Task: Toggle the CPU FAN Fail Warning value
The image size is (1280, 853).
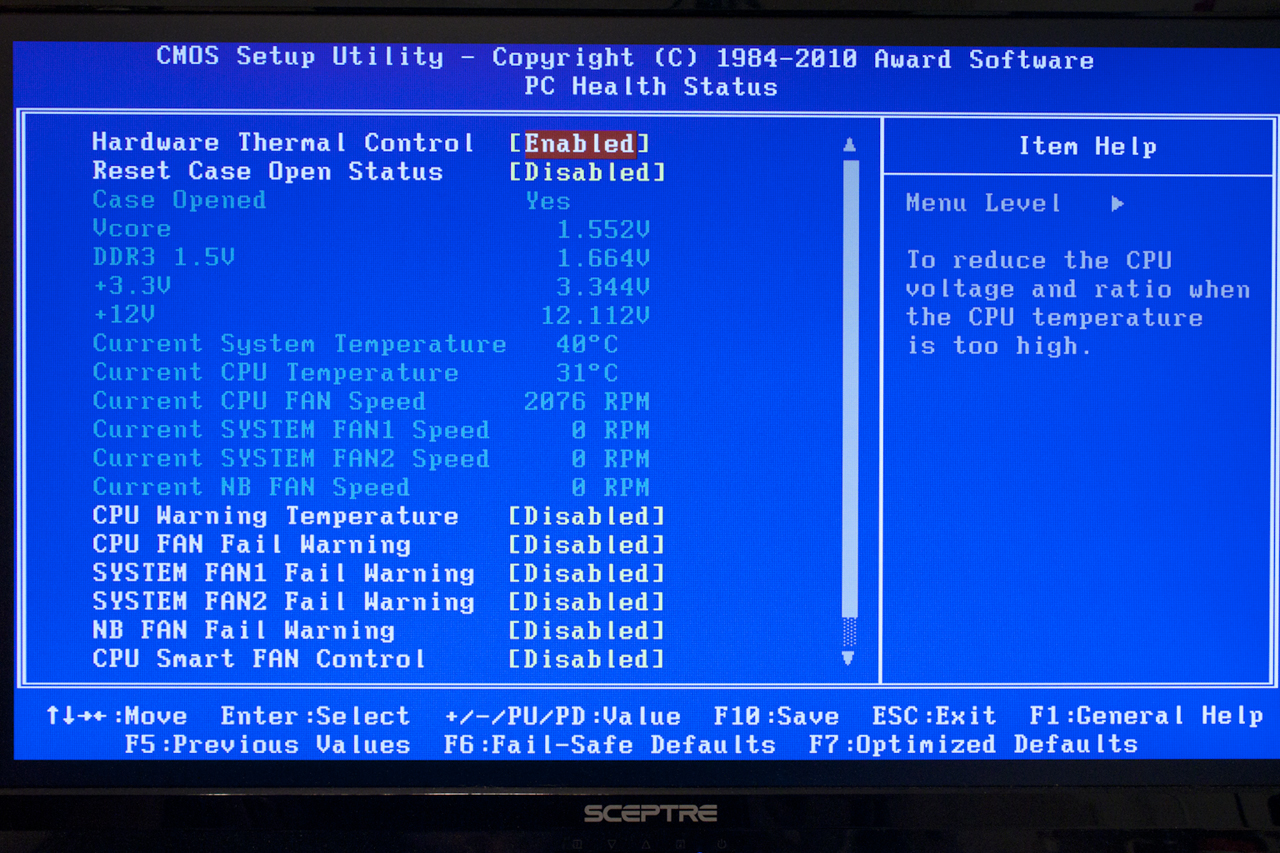Action: (587, 545)
